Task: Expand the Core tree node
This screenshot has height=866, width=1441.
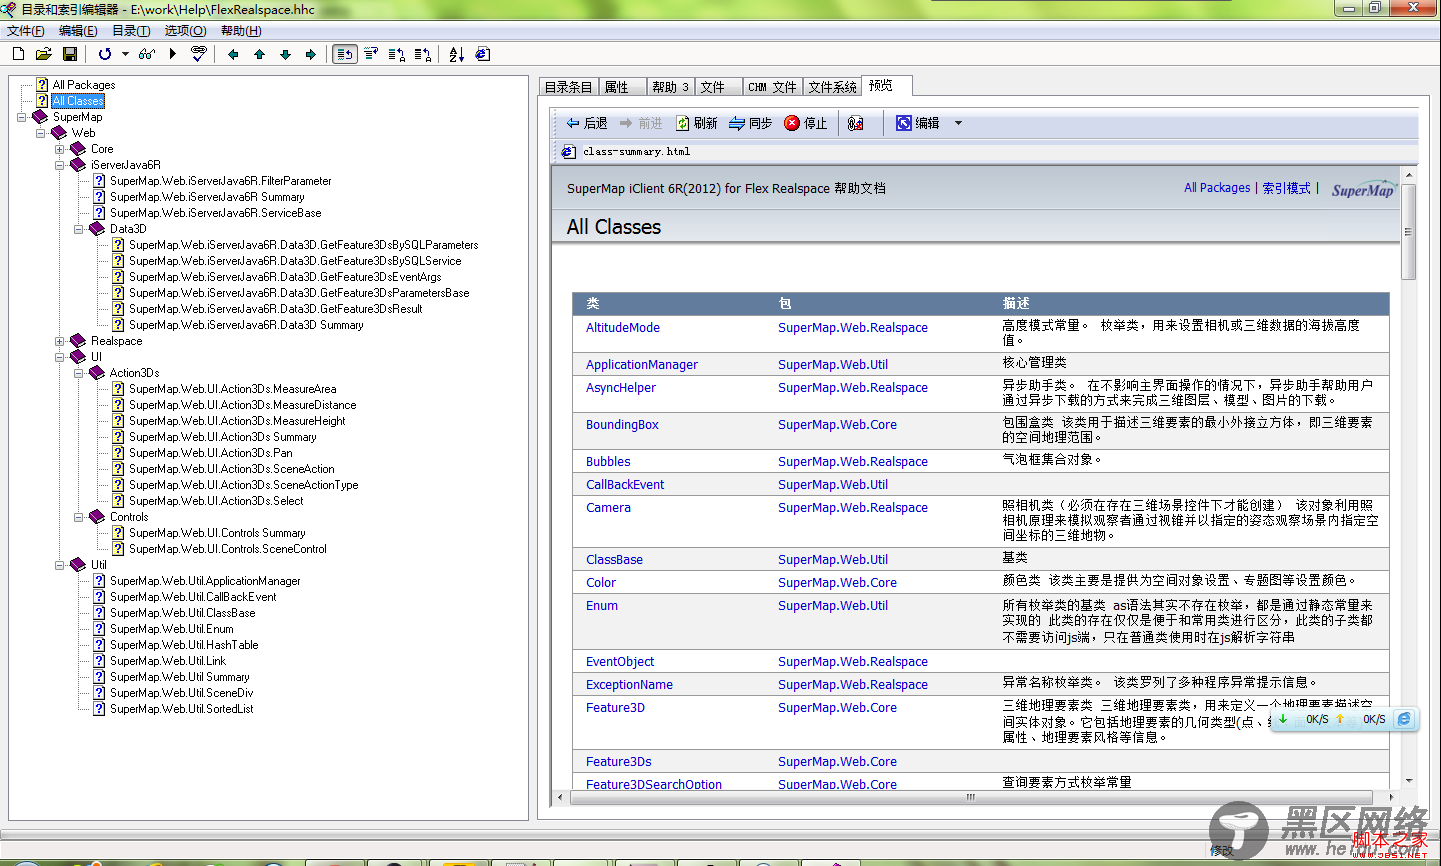Action: [60, 149]
